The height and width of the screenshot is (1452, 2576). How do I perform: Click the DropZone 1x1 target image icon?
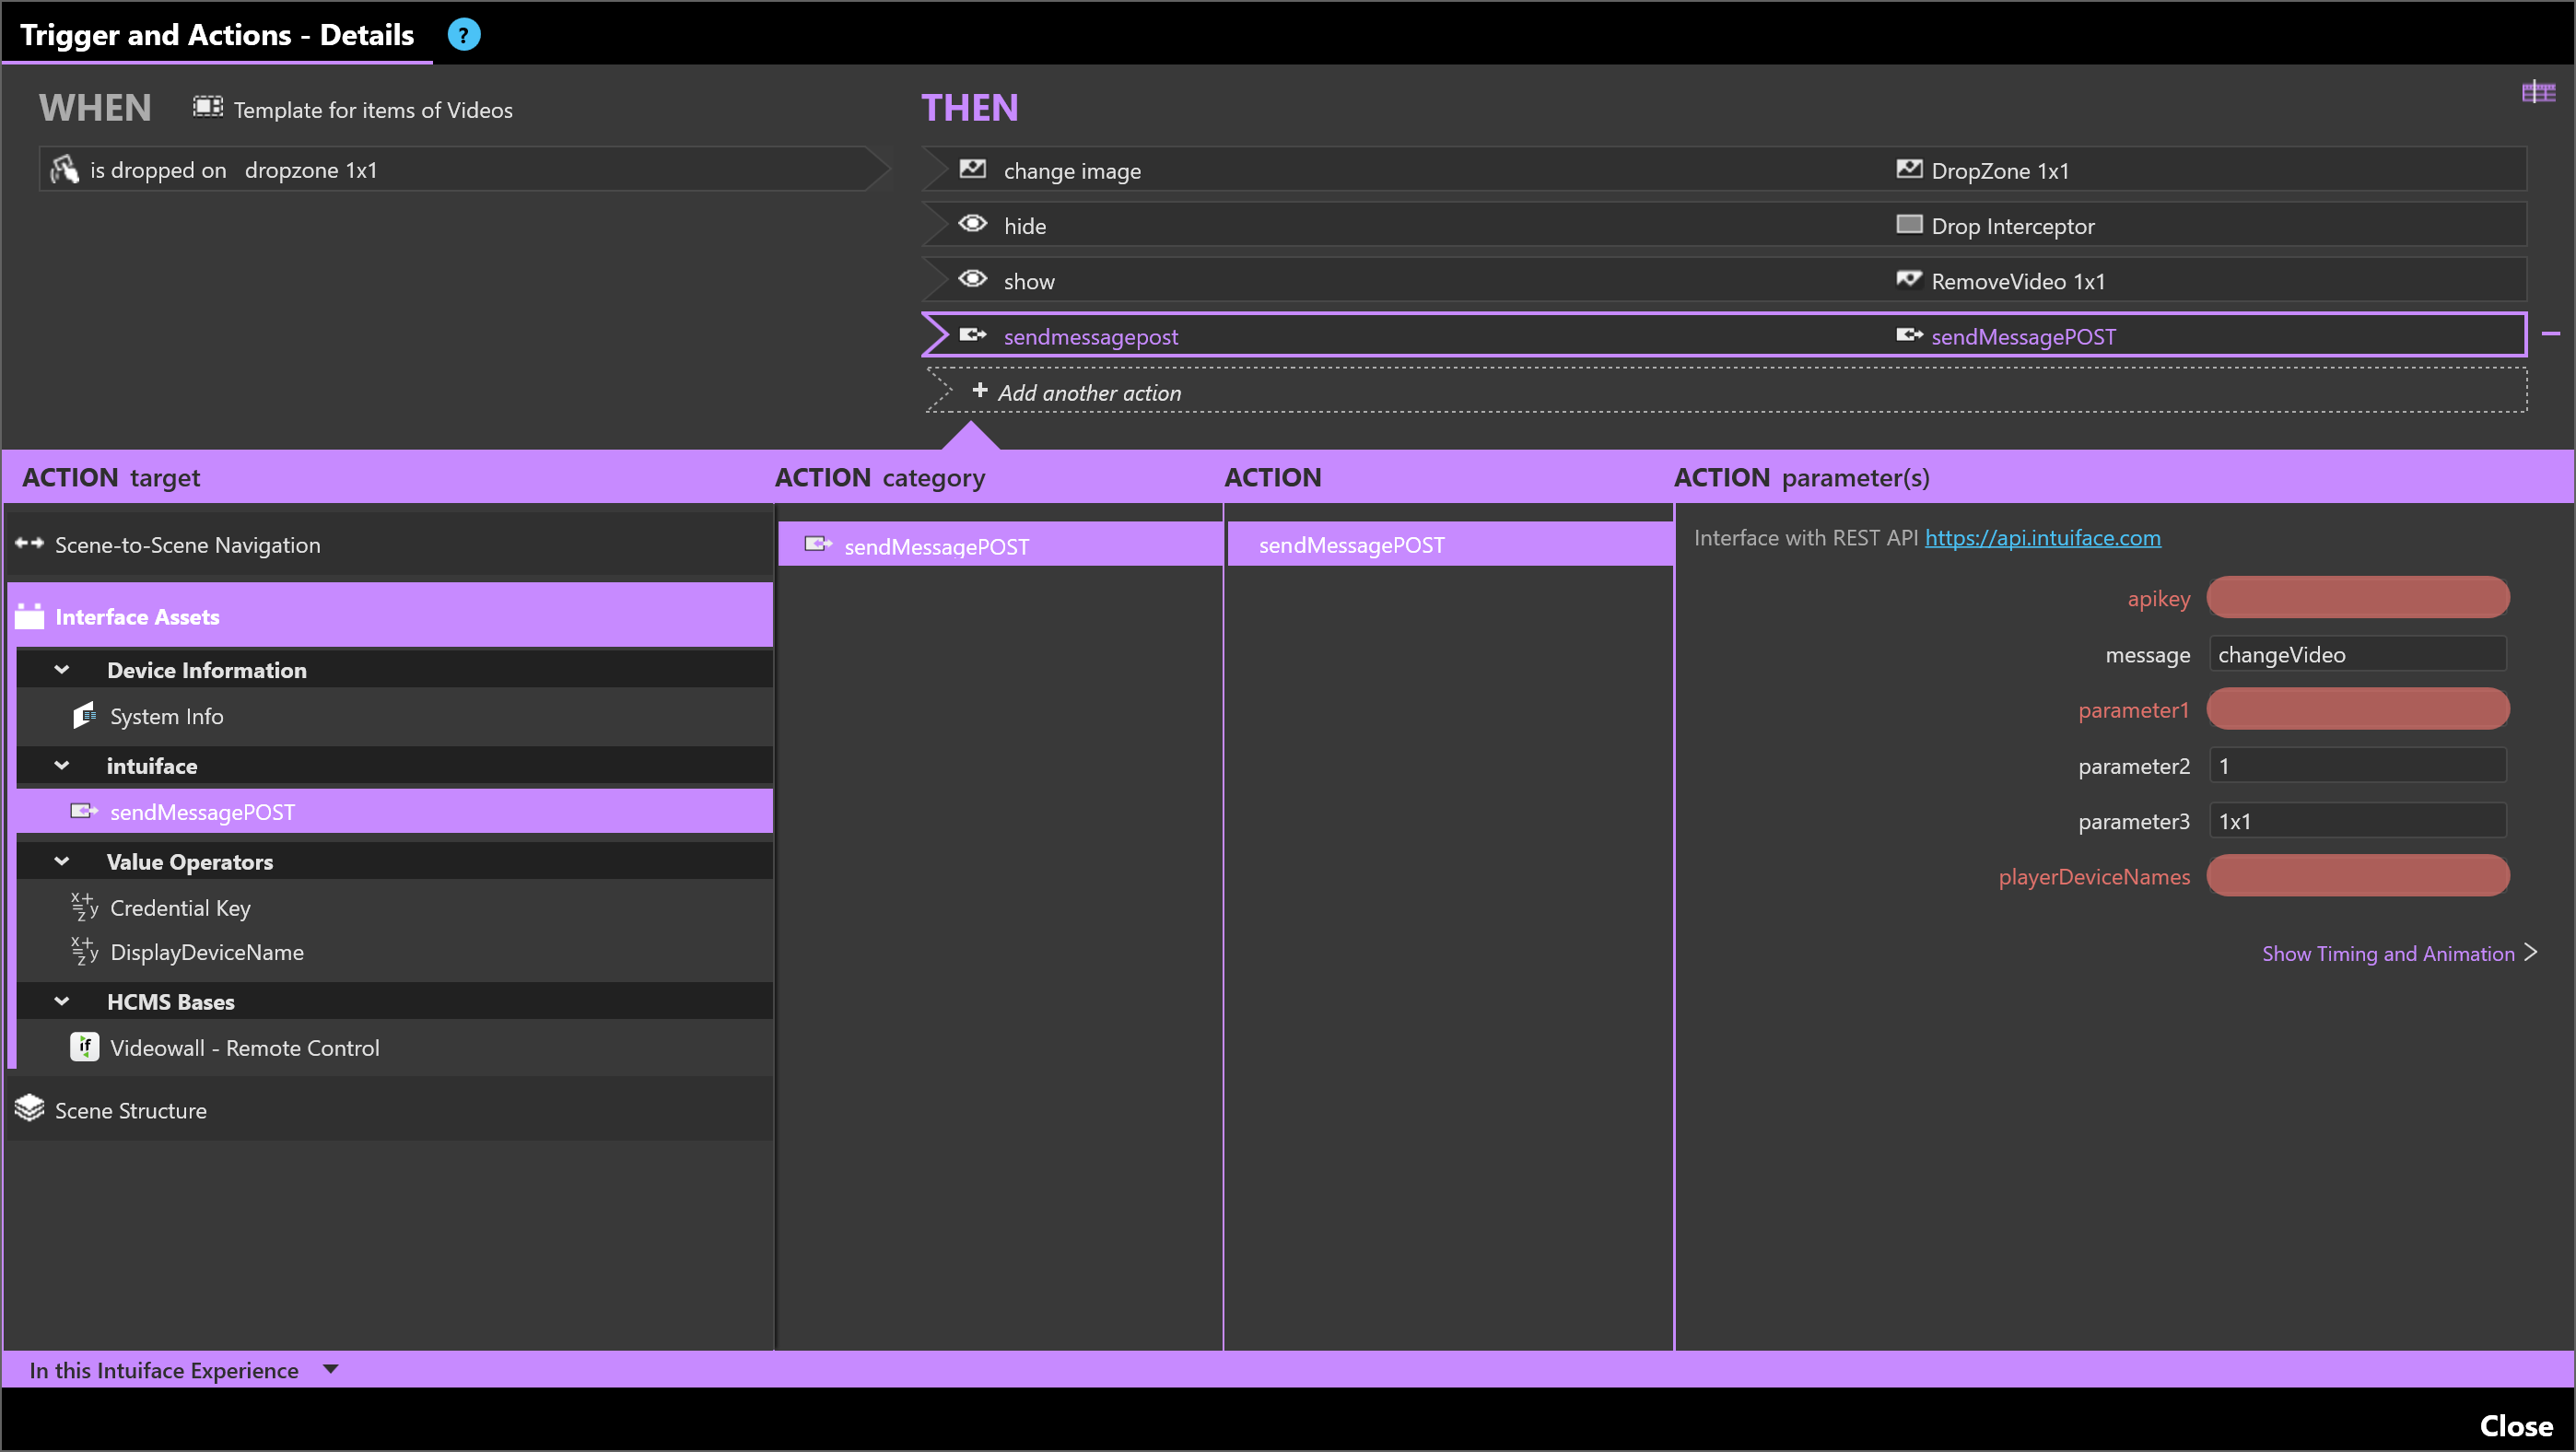1909,169
